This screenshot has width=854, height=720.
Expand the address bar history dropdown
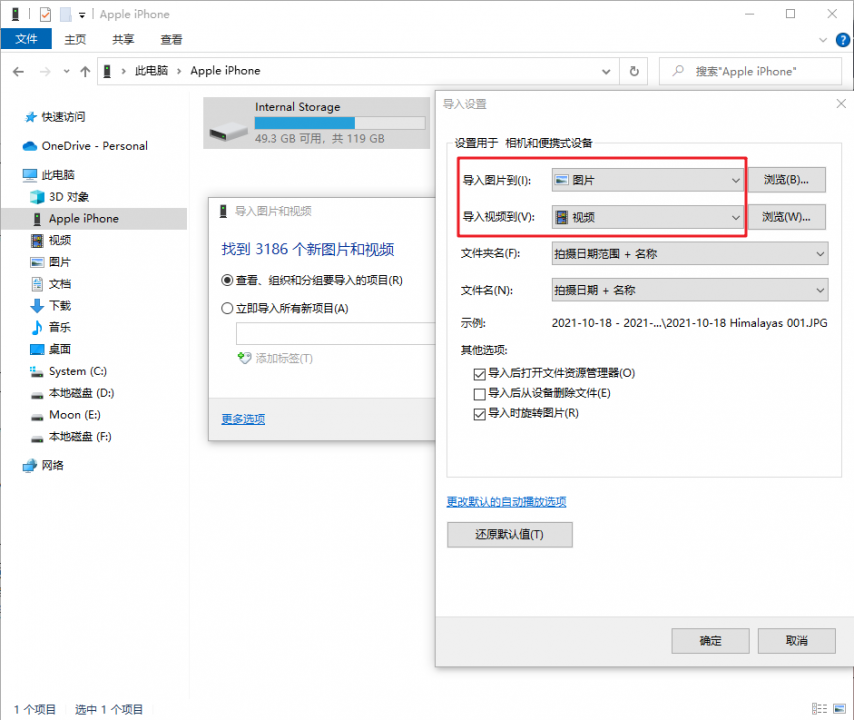click(606, 71)
